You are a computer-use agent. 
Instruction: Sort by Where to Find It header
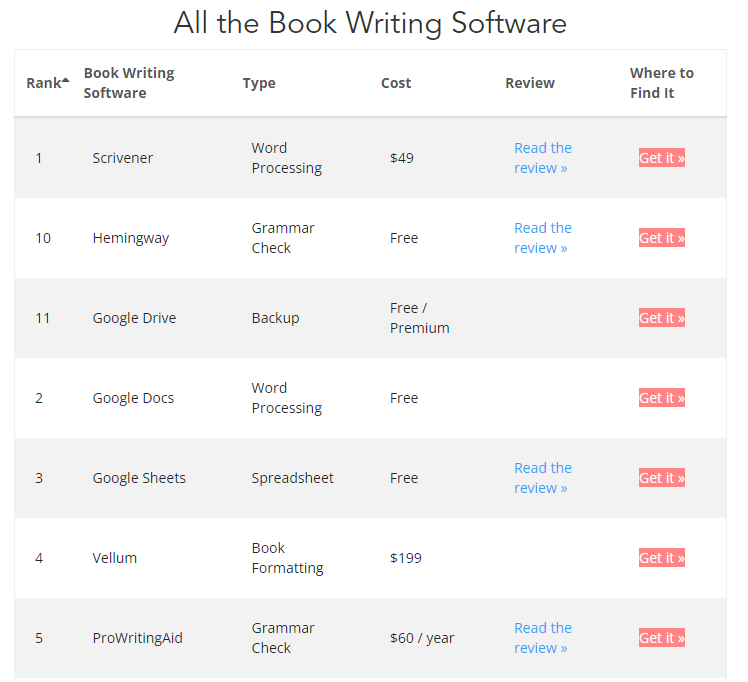(x=662, y=83)
